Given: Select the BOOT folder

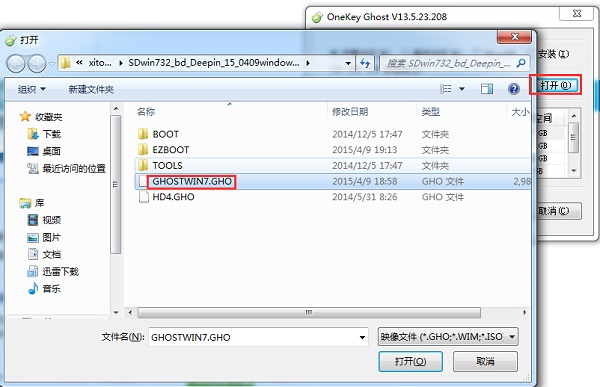Looking at the screenshot, I should tap(166, 134).
